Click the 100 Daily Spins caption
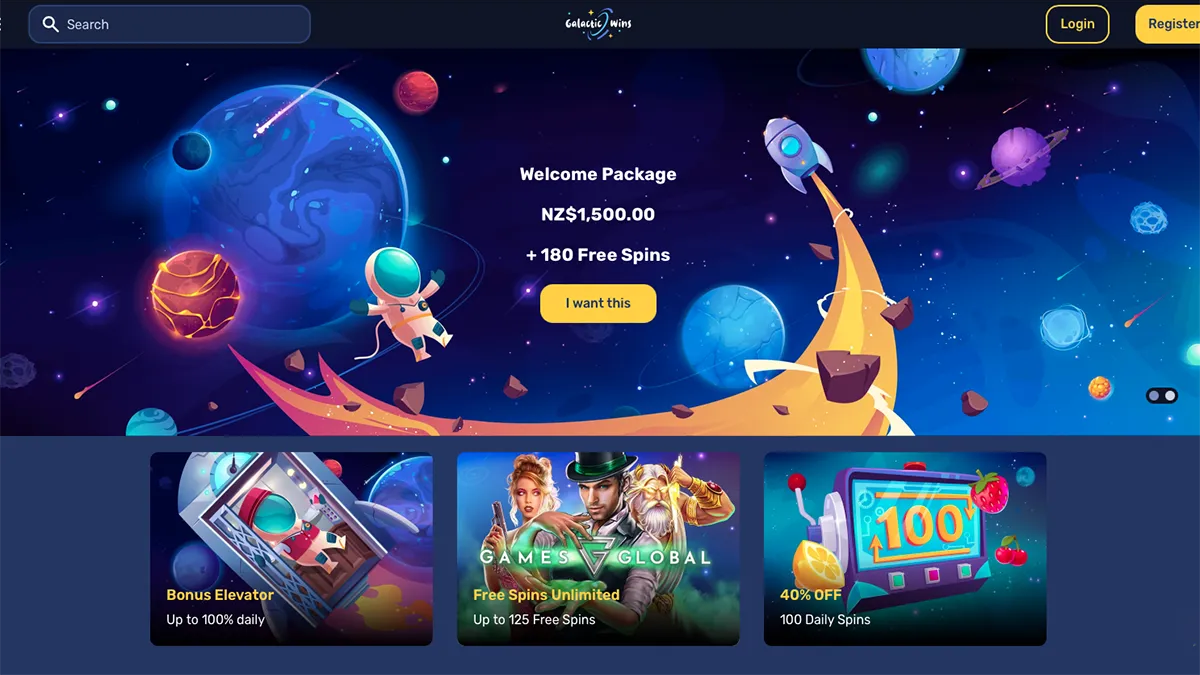 point(825,620)
